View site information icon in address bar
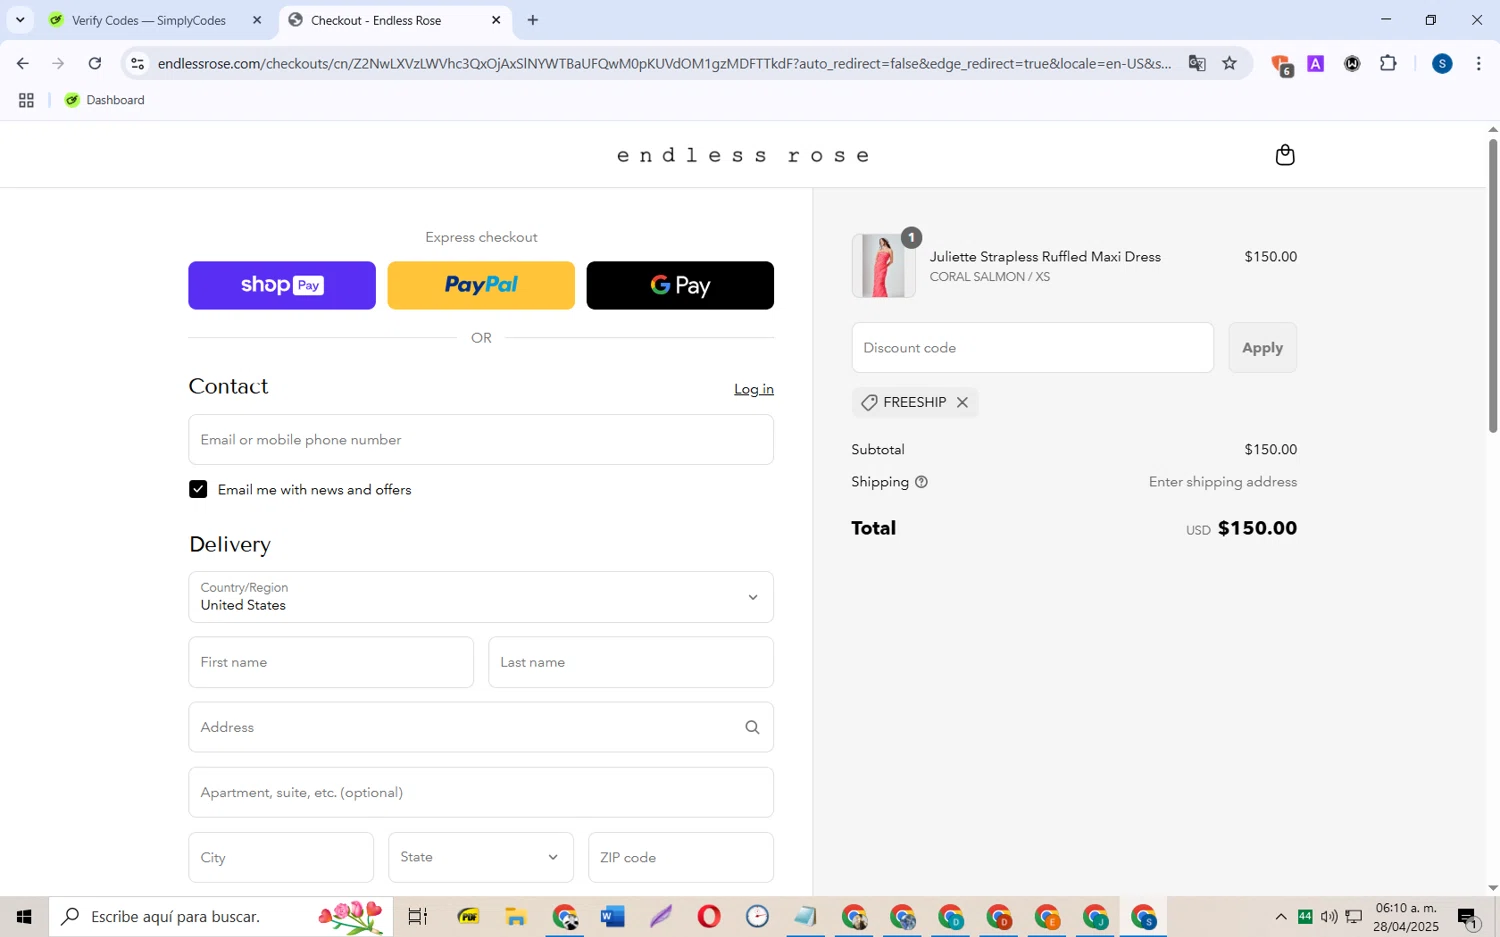Viewport: 1500px width, 937px height. pos(138,63)
